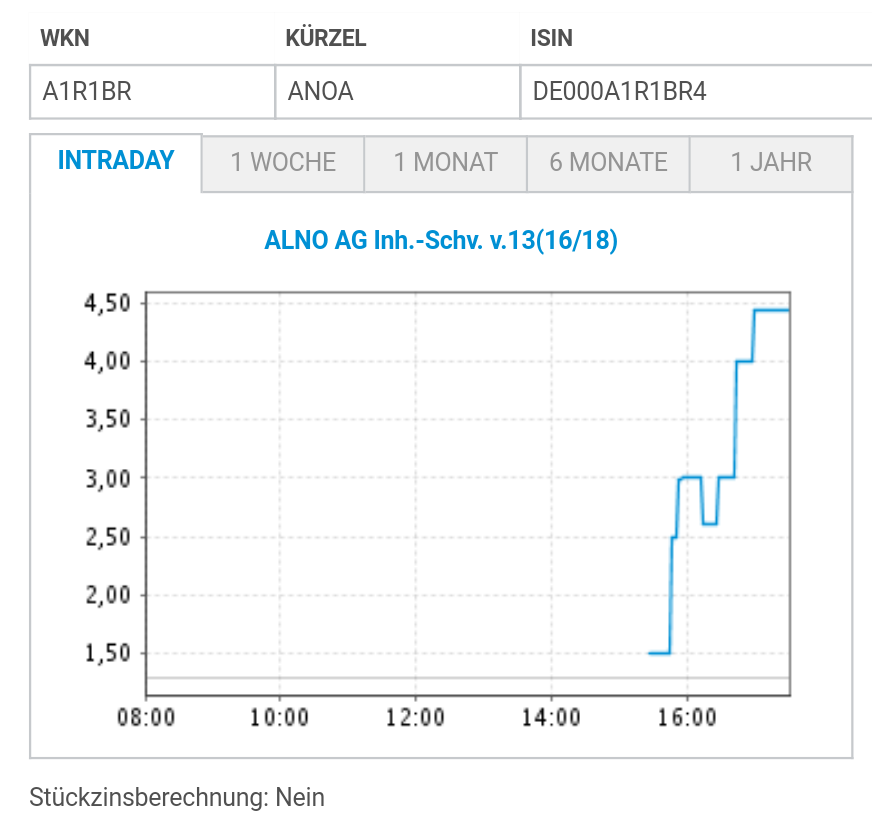The height and width of the screenshot is (838, 872).
Task: Click the Stückzinsberechnung: Nein text
Action: 177,797
